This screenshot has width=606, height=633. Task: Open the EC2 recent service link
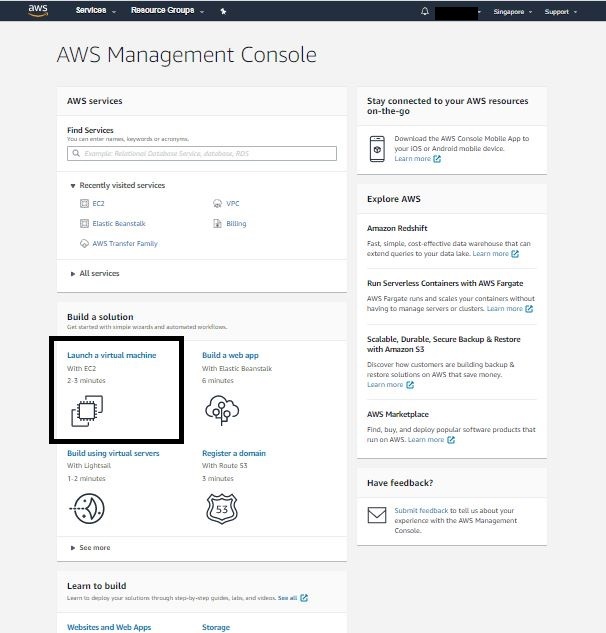[99, 203]
